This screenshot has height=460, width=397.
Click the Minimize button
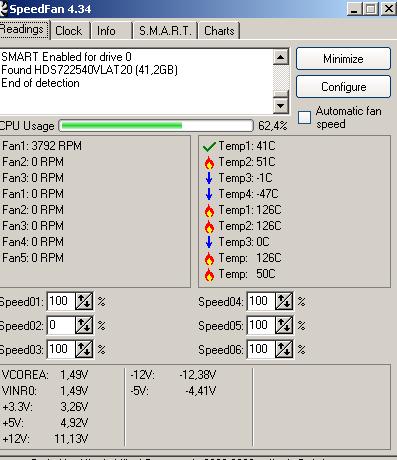(x=343, y=59)
